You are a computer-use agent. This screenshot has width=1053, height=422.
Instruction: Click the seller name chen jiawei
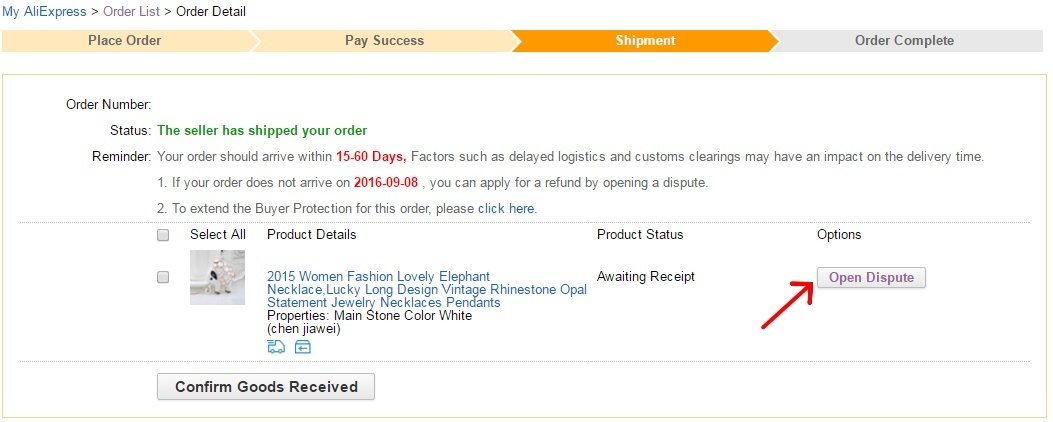click(306, 328)
